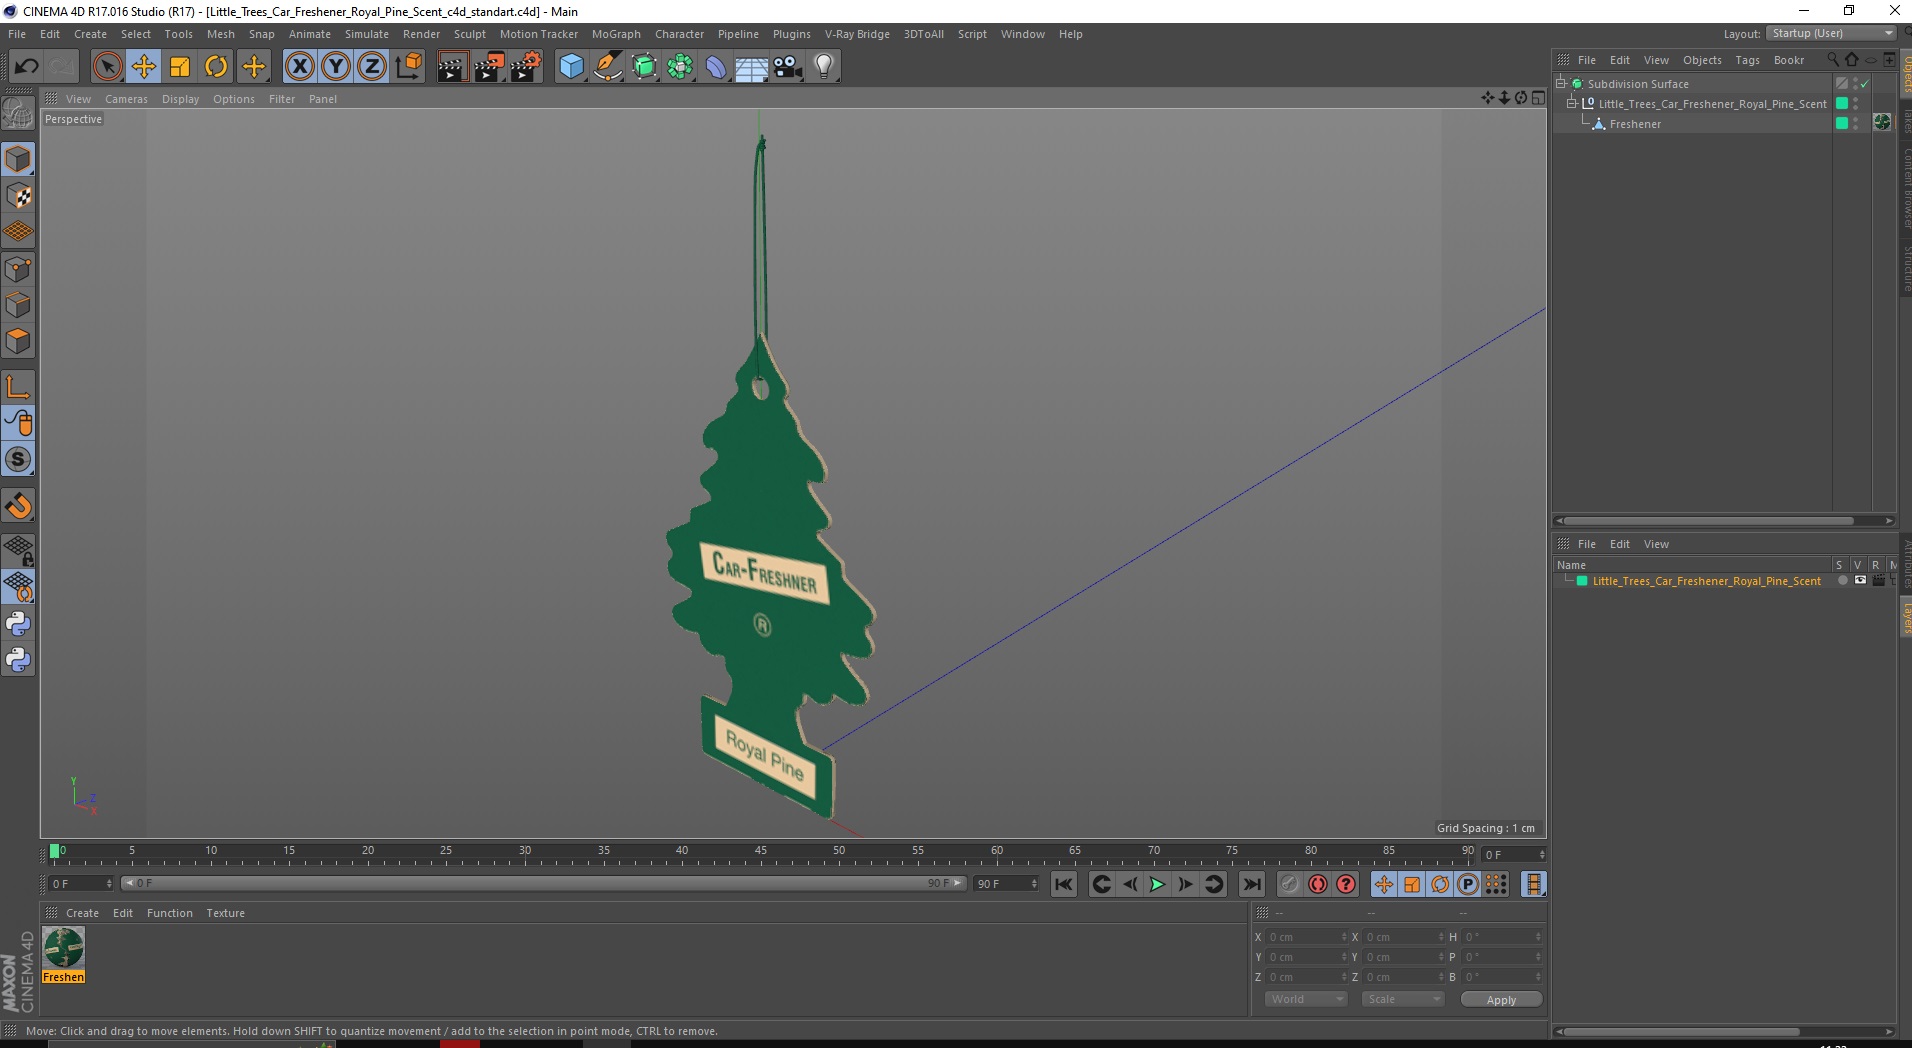Add a Light object
The image size is (1912, 1048).
click(x=824, y=67)
